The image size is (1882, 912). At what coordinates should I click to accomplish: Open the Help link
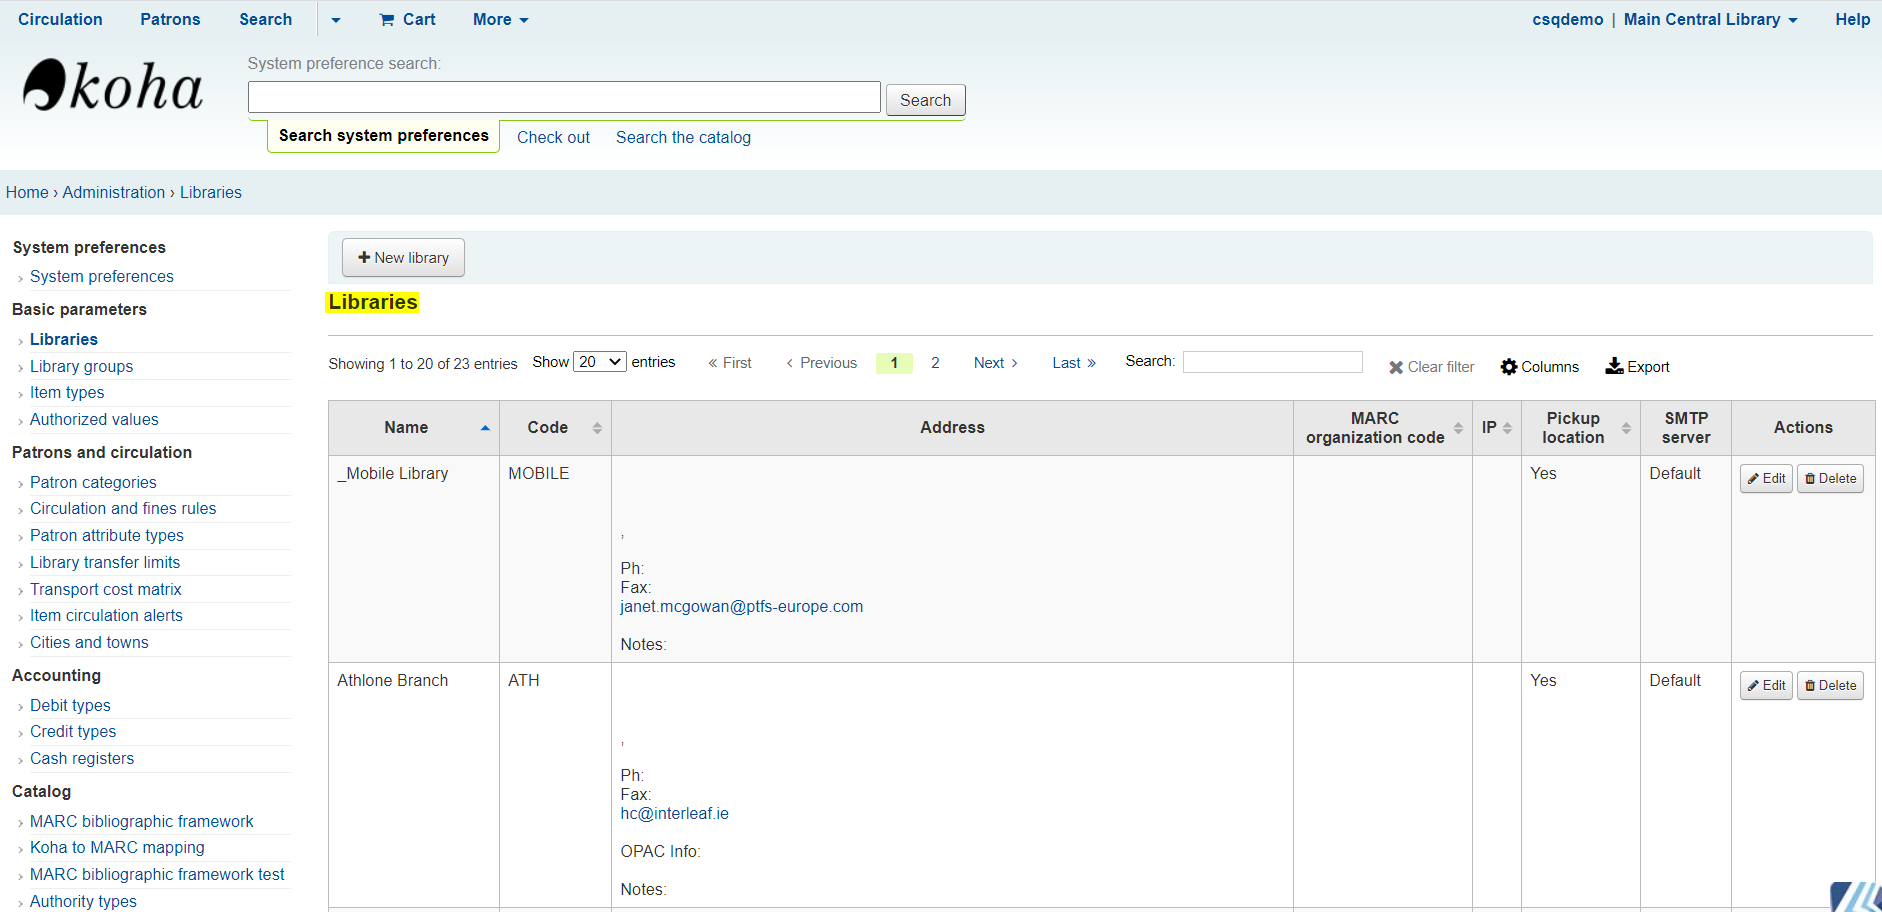point(1852,20)
